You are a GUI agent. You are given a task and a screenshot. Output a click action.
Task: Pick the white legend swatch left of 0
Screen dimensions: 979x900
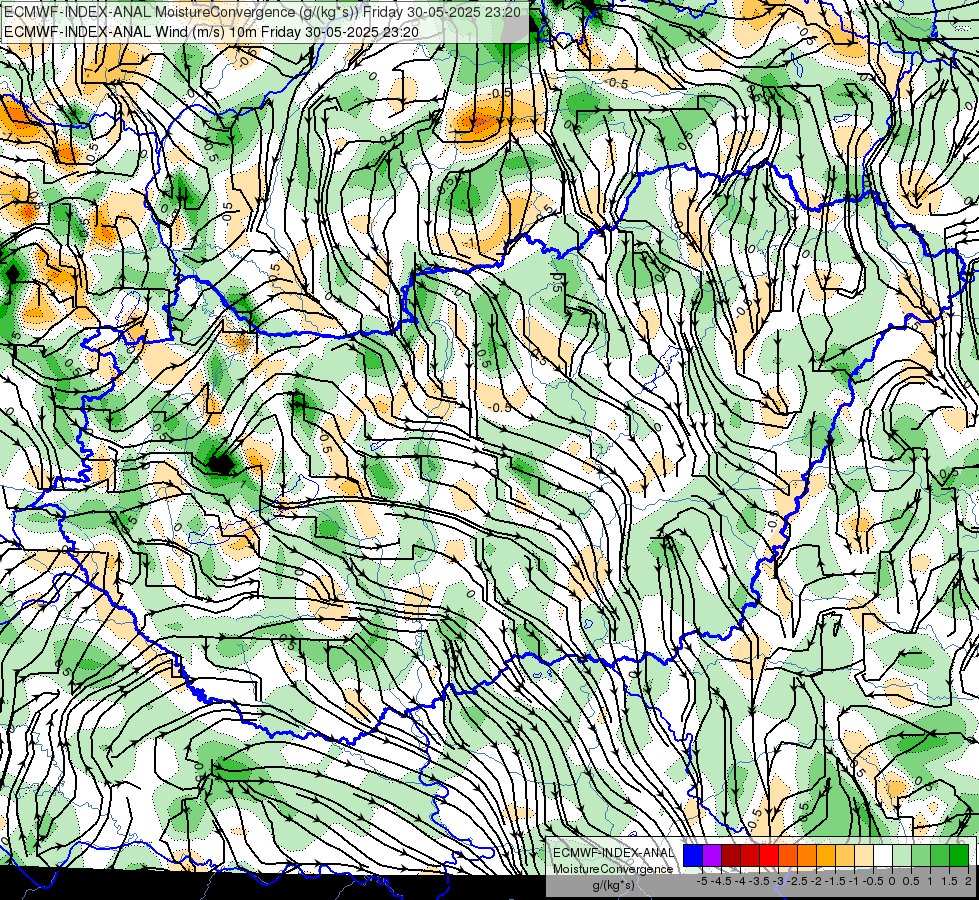(883, 855)
